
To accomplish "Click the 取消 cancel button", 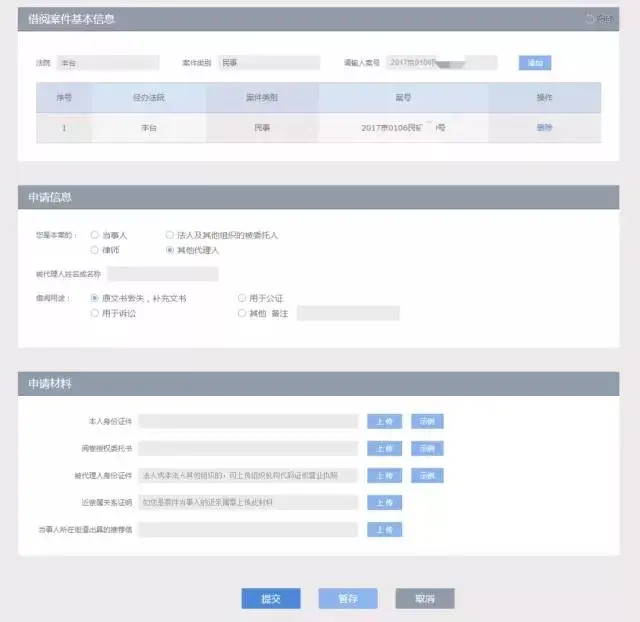I will 425,599.
